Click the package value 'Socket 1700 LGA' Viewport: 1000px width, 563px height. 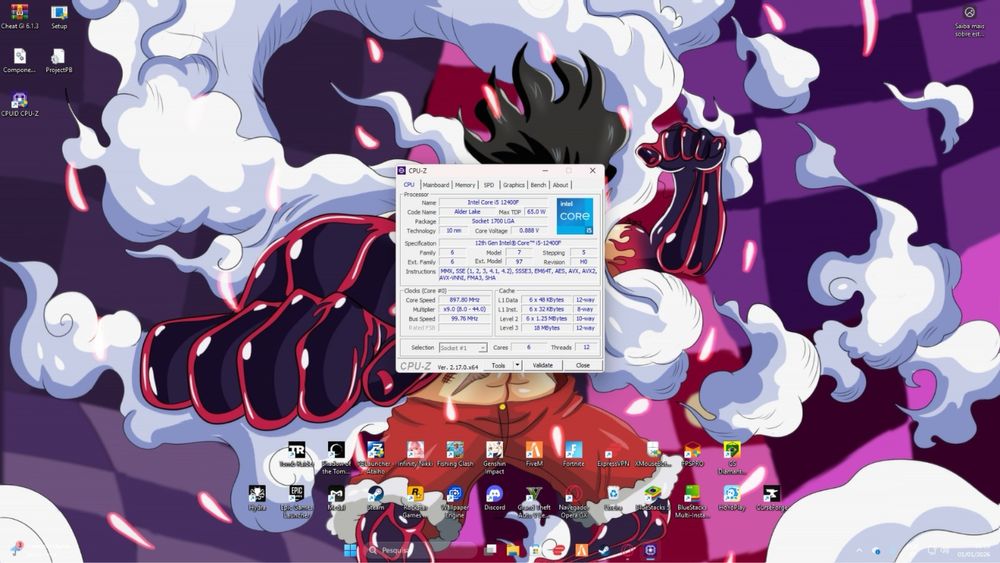[x=493, y=221]
